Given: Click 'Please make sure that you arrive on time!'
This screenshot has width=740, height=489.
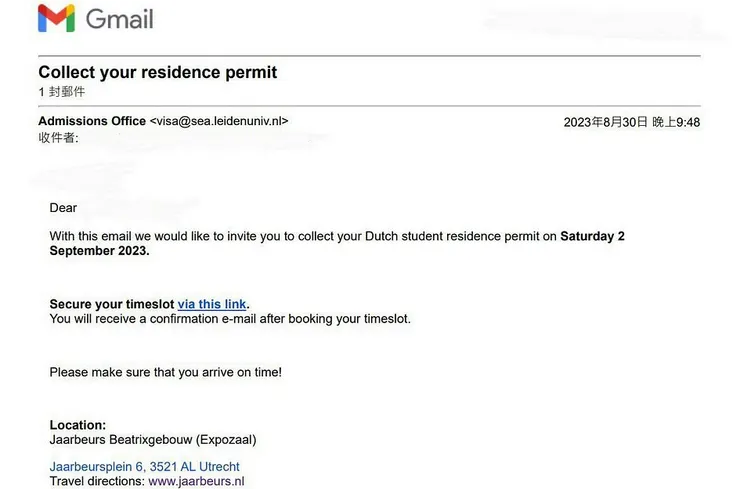Looking at the screenshot, I should pos(166,372).
